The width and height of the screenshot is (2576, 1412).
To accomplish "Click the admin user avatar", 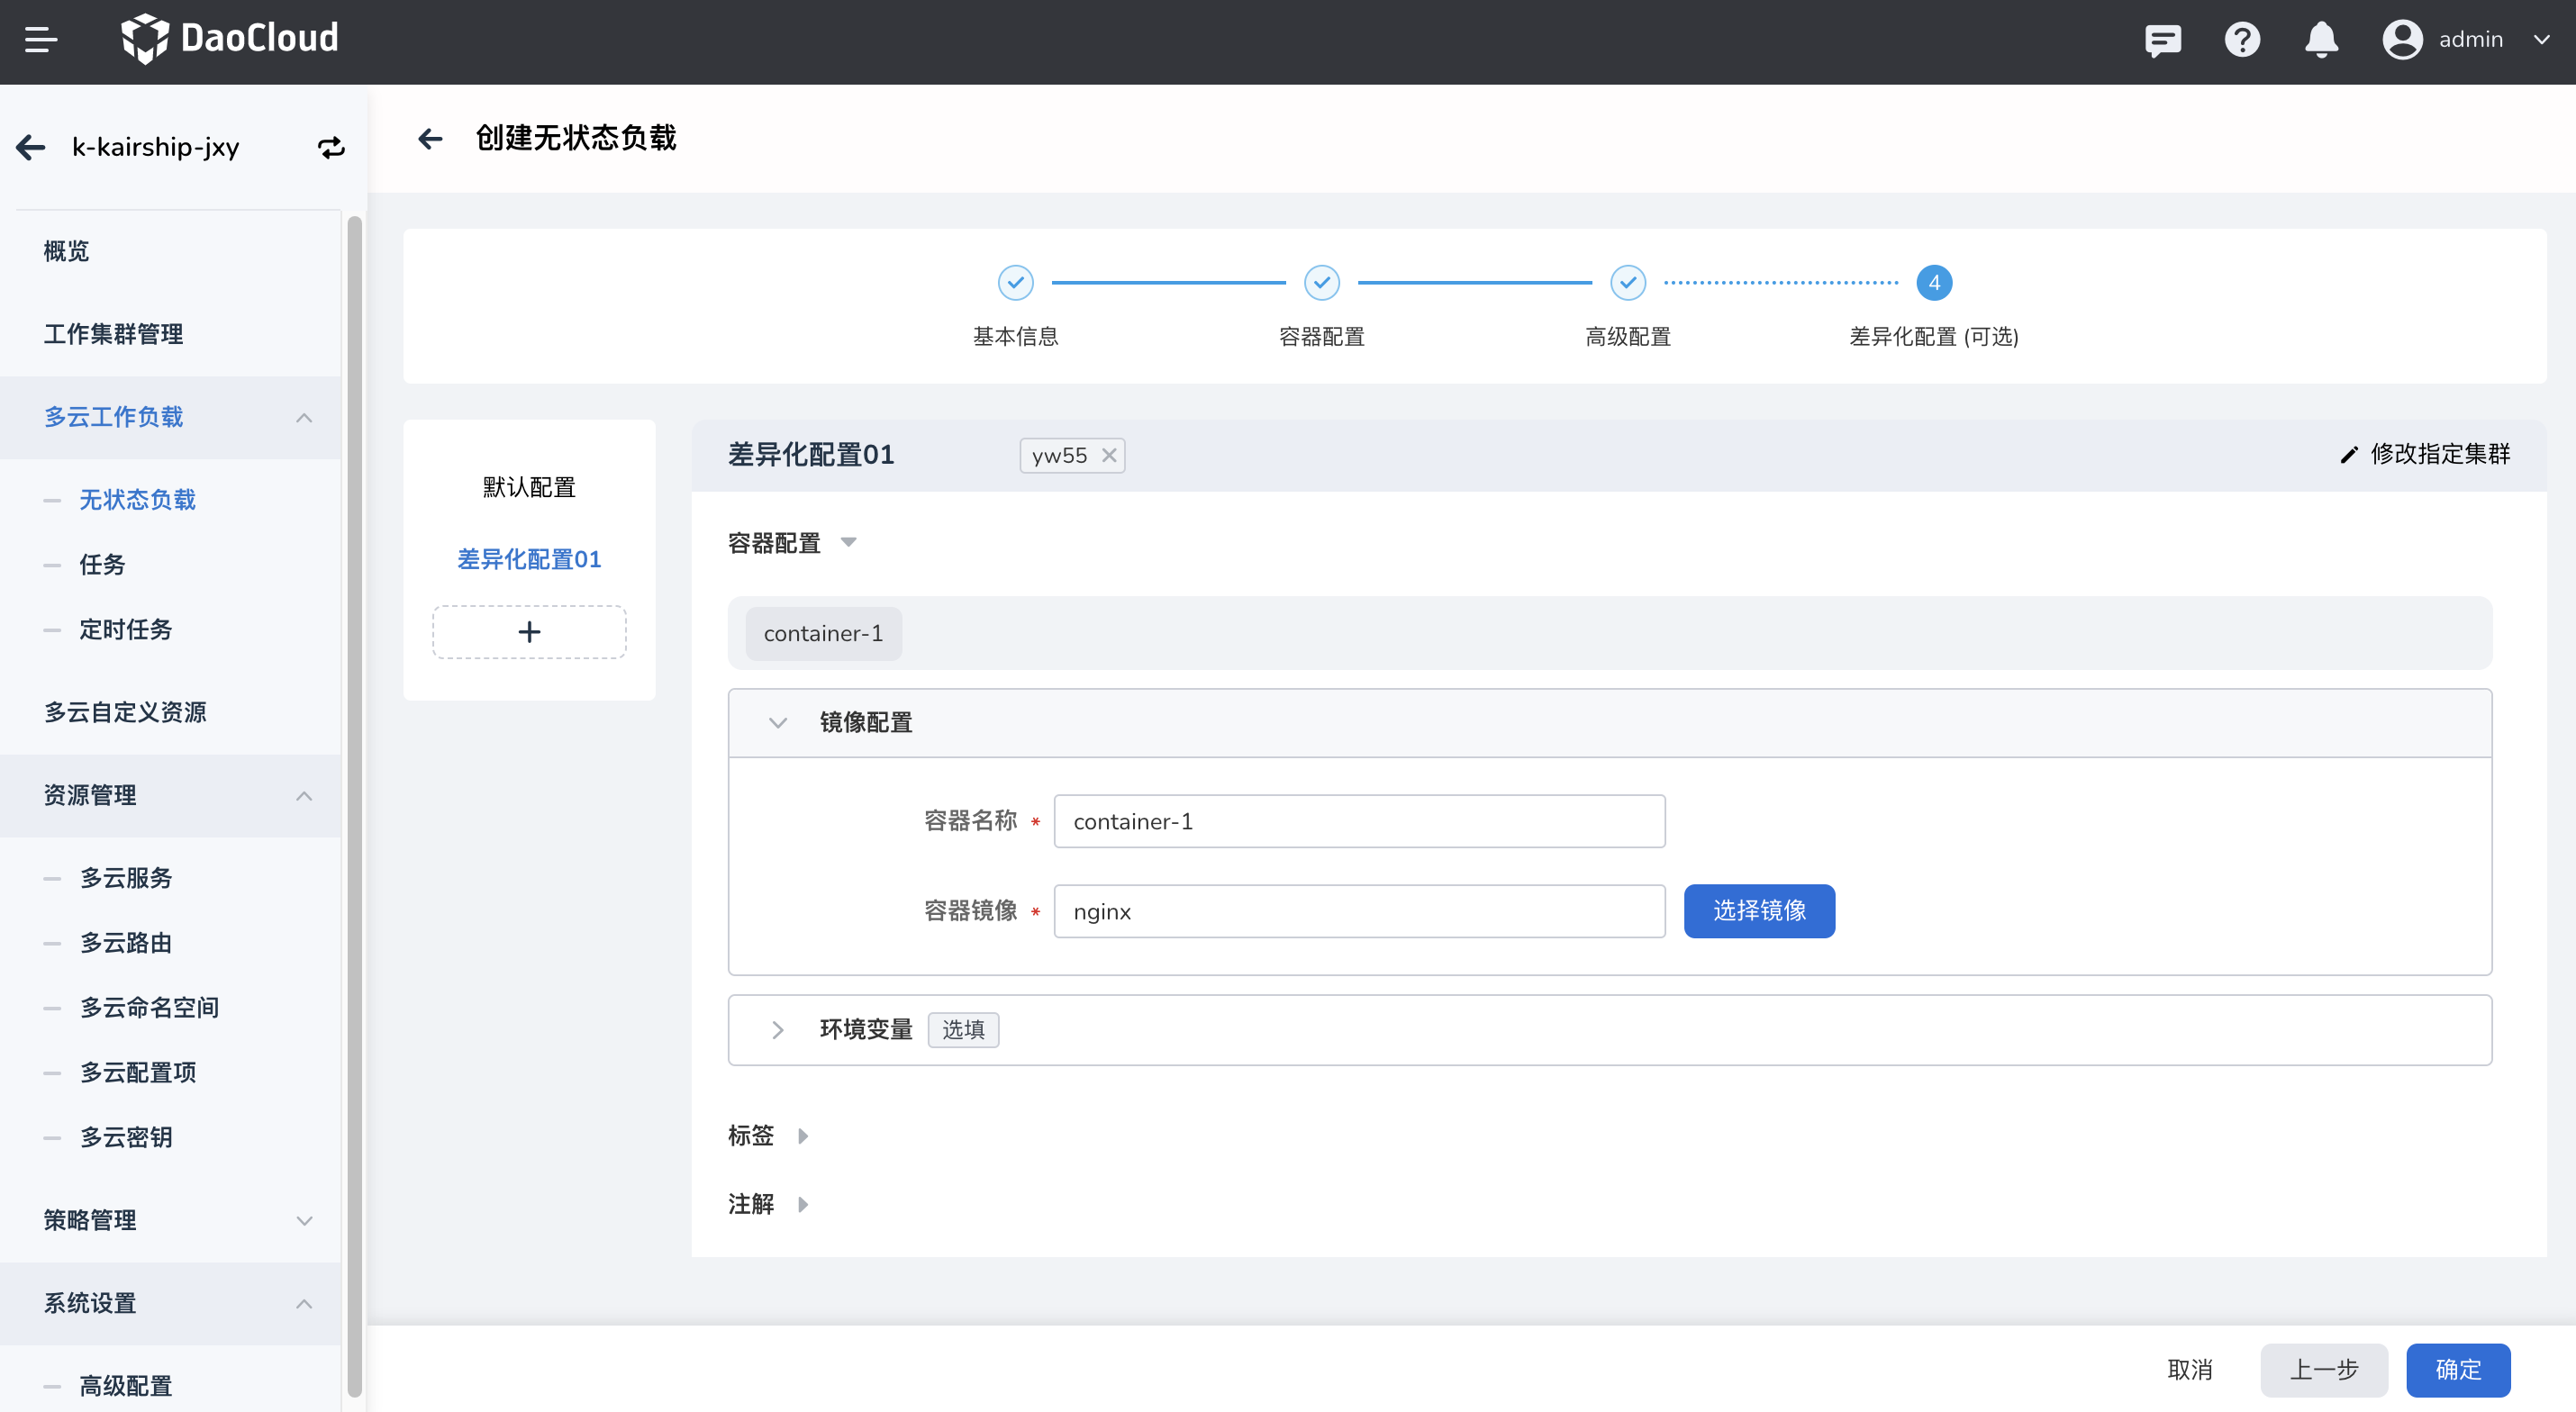I will coord(2402,40).
